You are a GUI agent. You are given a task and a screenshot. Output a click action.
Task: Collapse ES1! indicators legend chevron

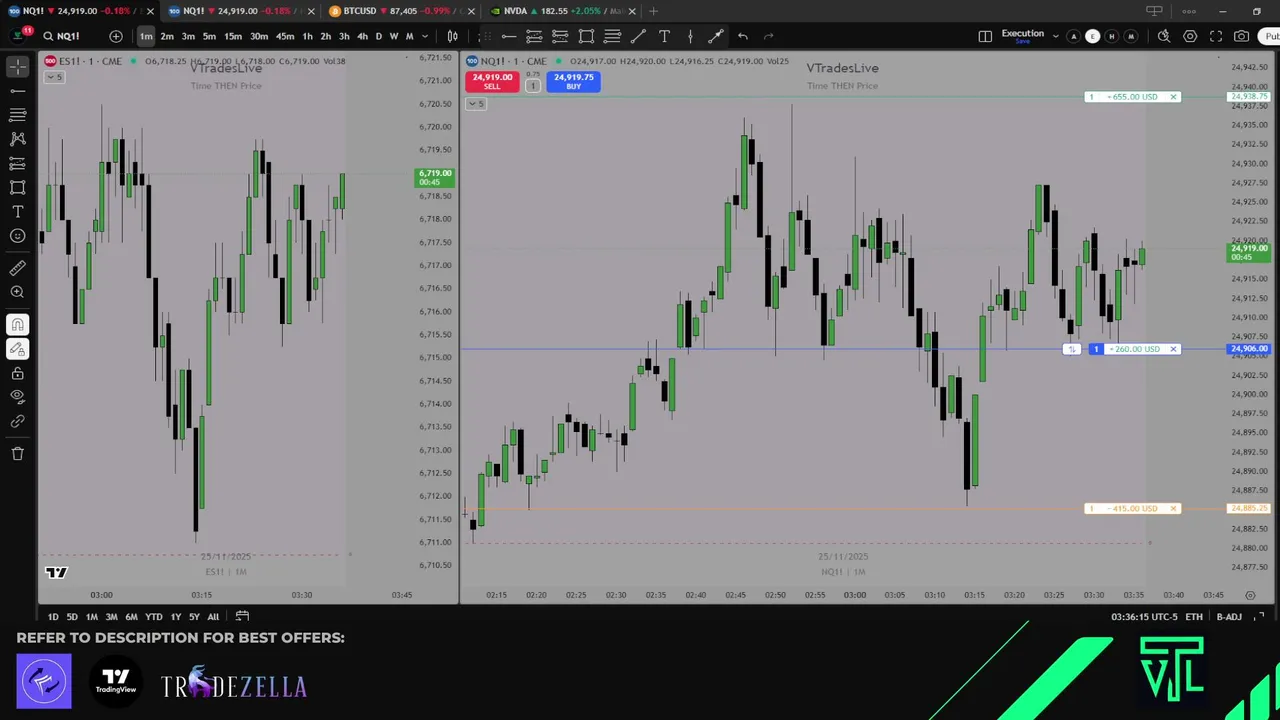54,77
